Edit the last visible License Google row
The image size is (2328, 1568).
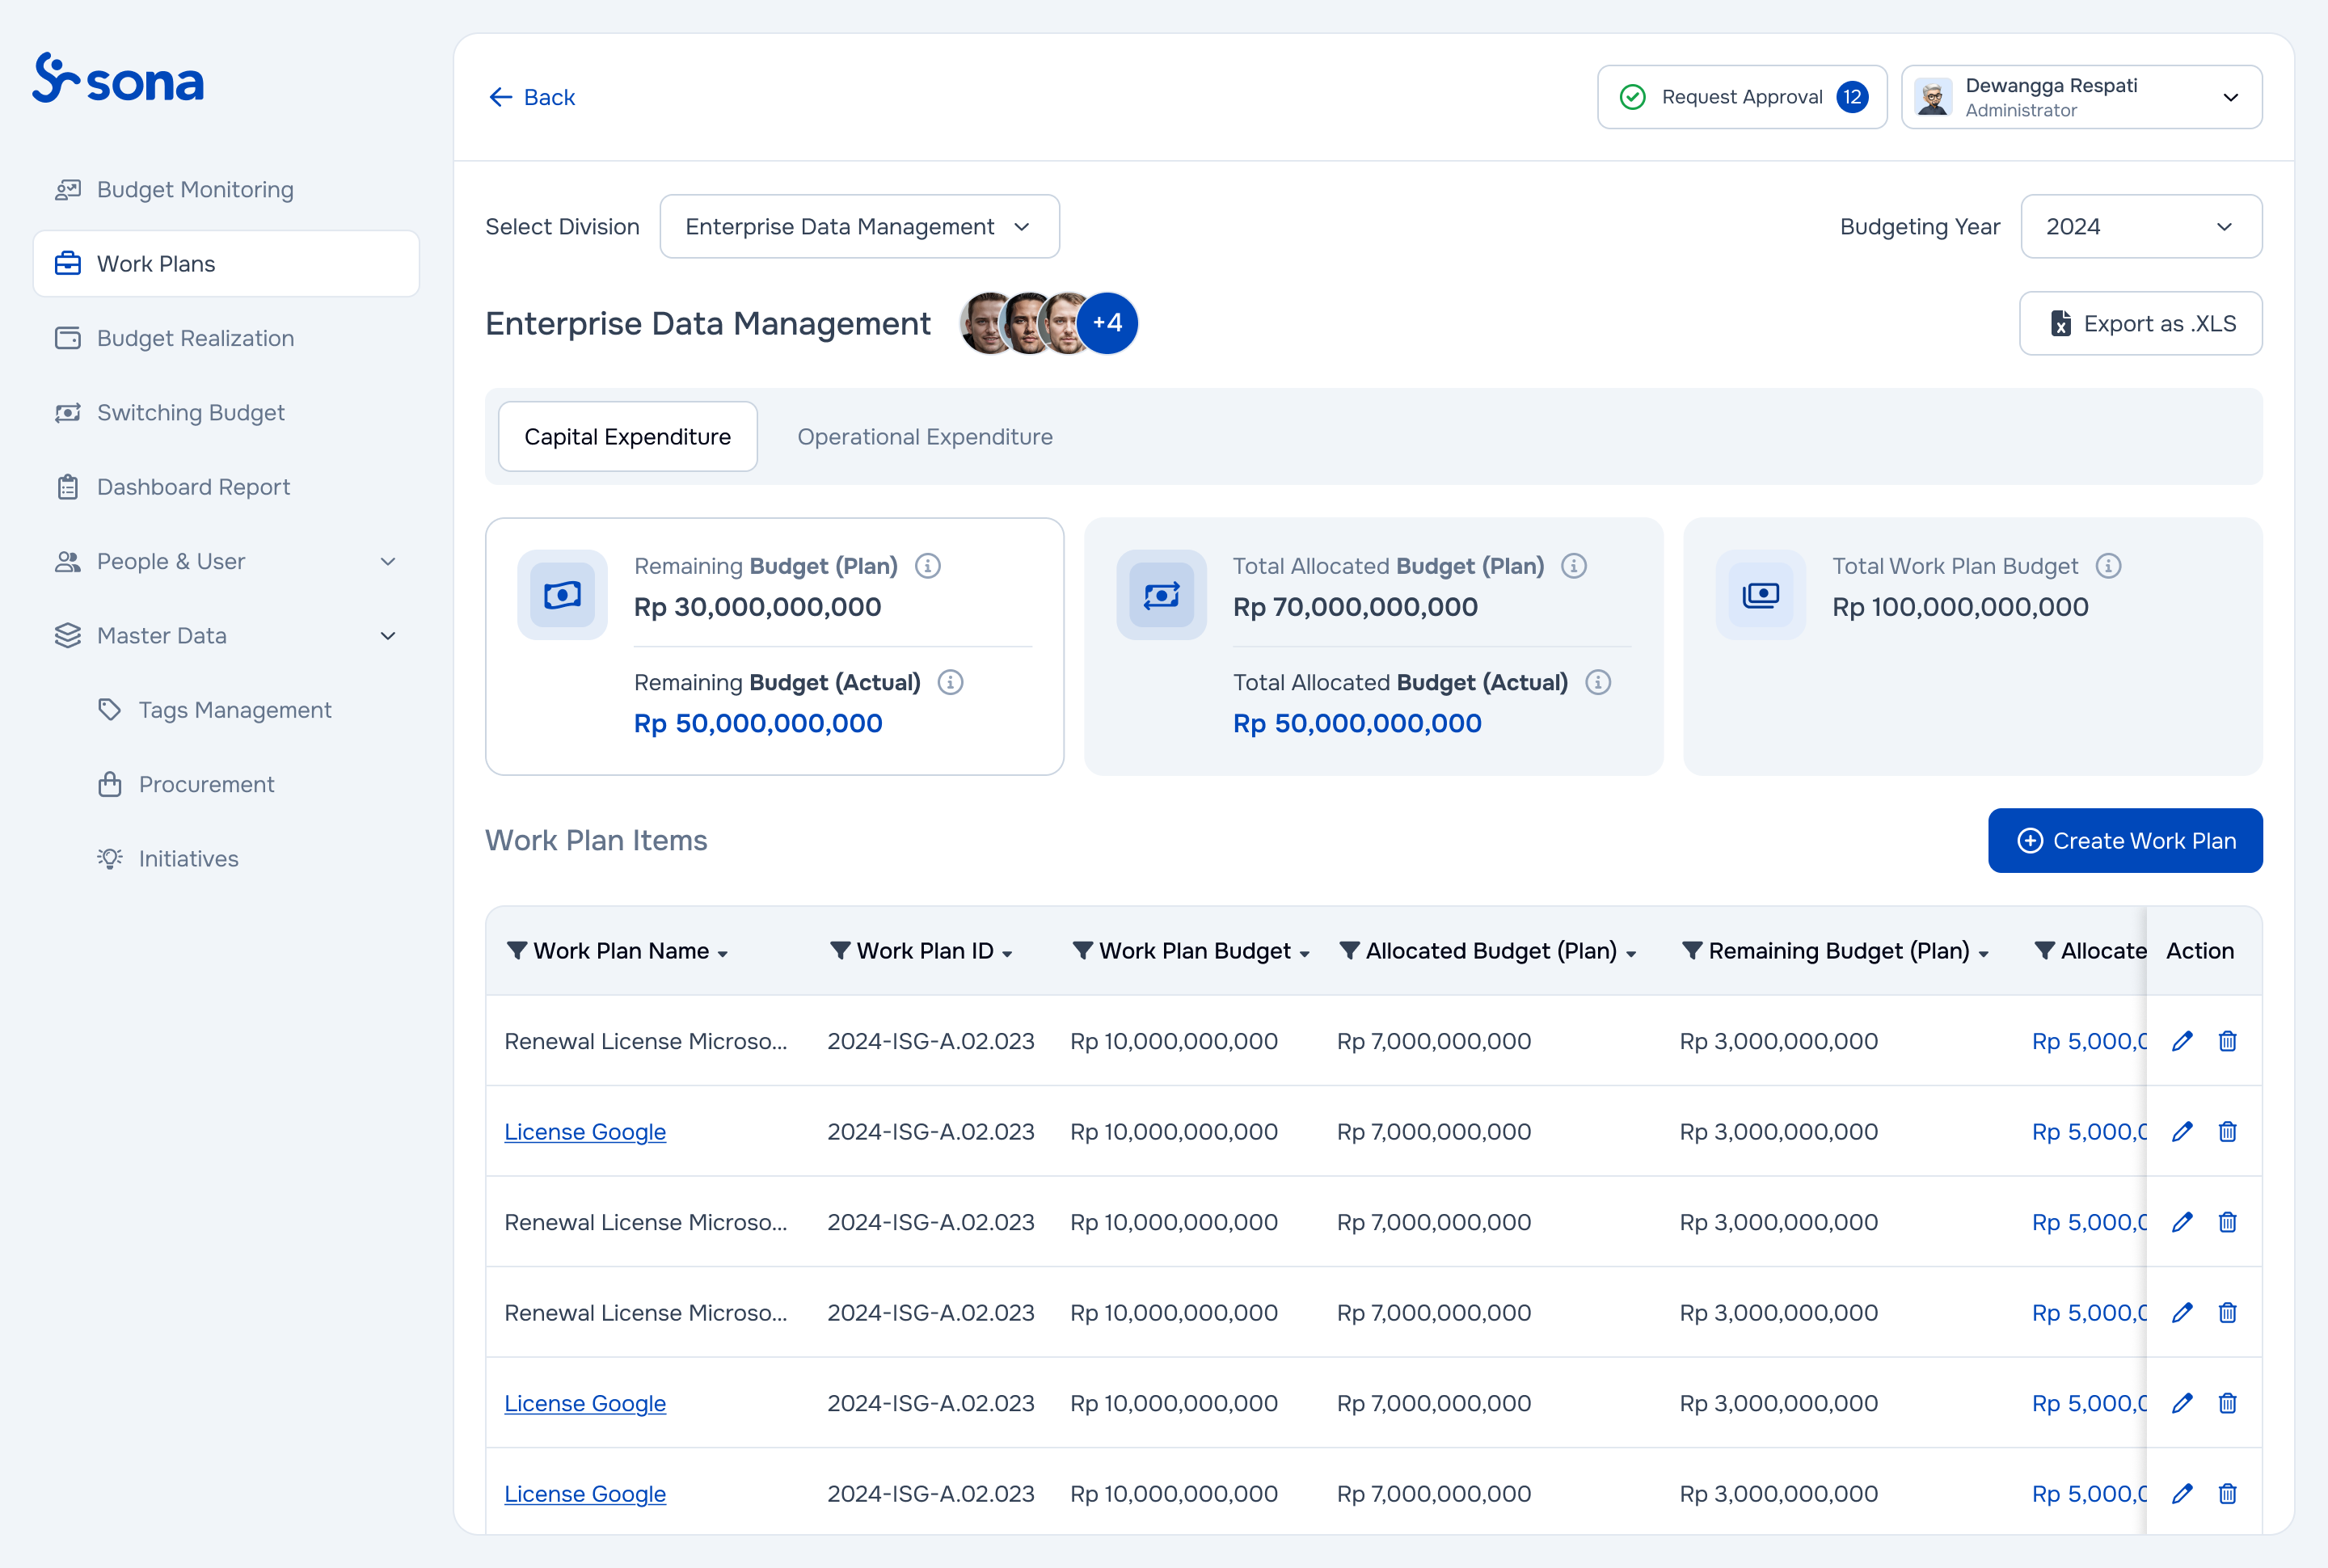click(2182, 1493)
